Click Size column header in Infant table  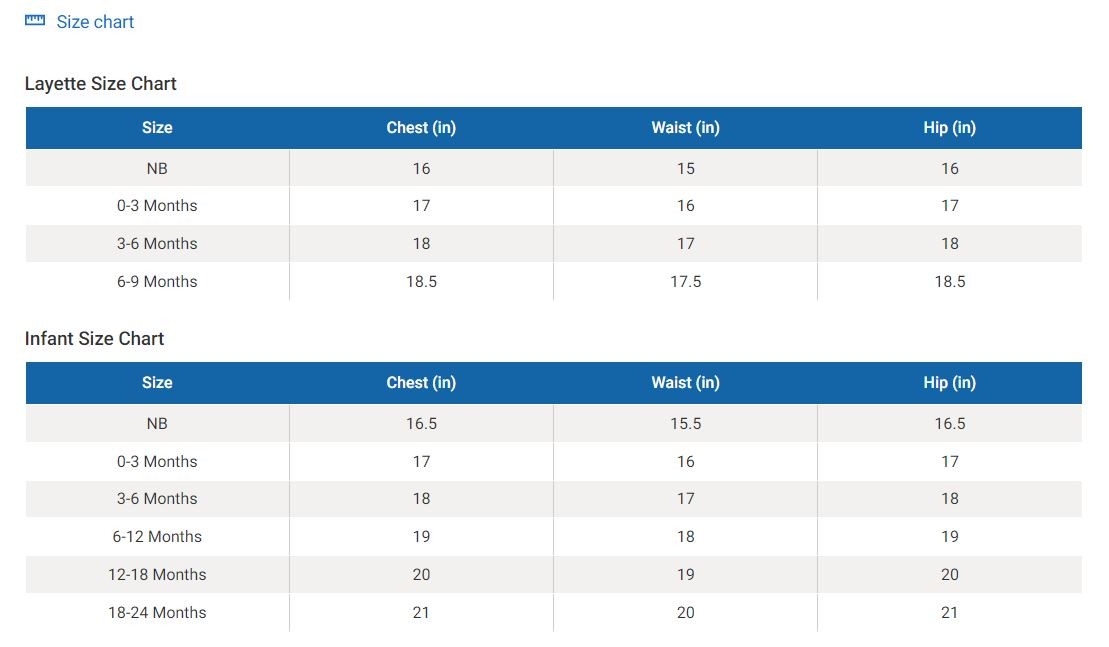tap(157, 383)
